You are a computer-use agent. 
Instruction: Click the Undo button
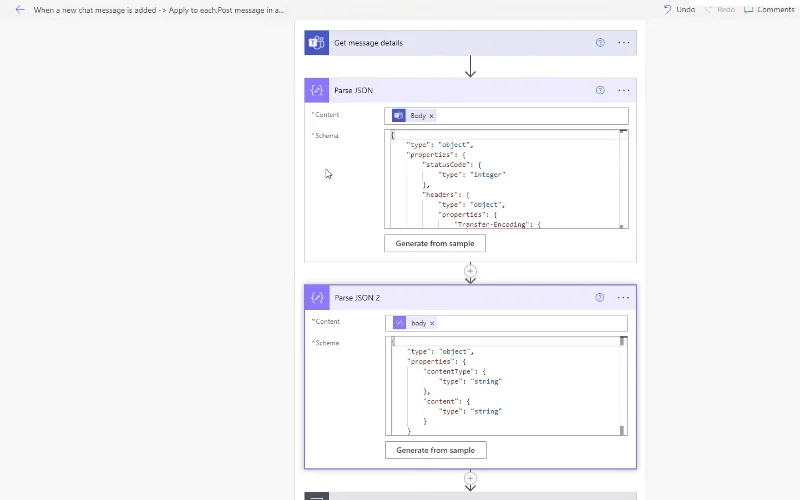(x=679, y=9)
